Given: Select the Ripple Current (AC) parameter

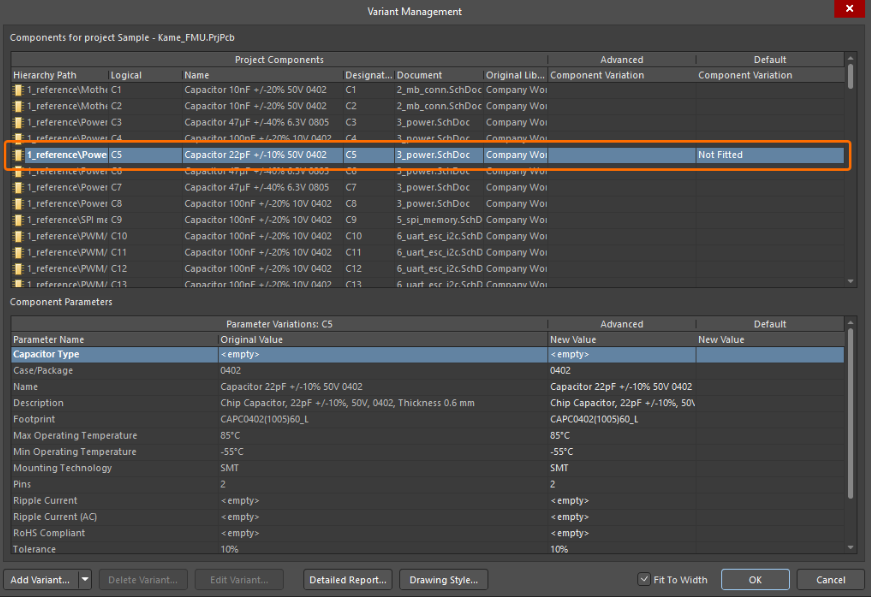Looking at the screenshot, I should (x=427, y=517).
